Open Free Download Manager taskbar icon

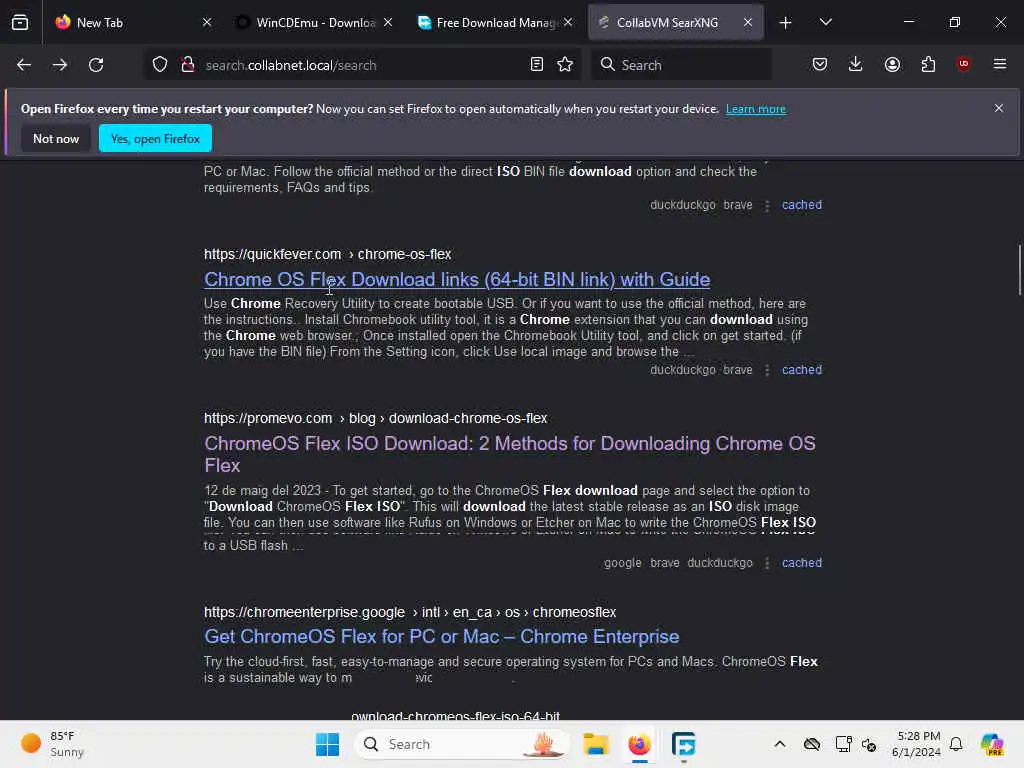coord(683,744)
